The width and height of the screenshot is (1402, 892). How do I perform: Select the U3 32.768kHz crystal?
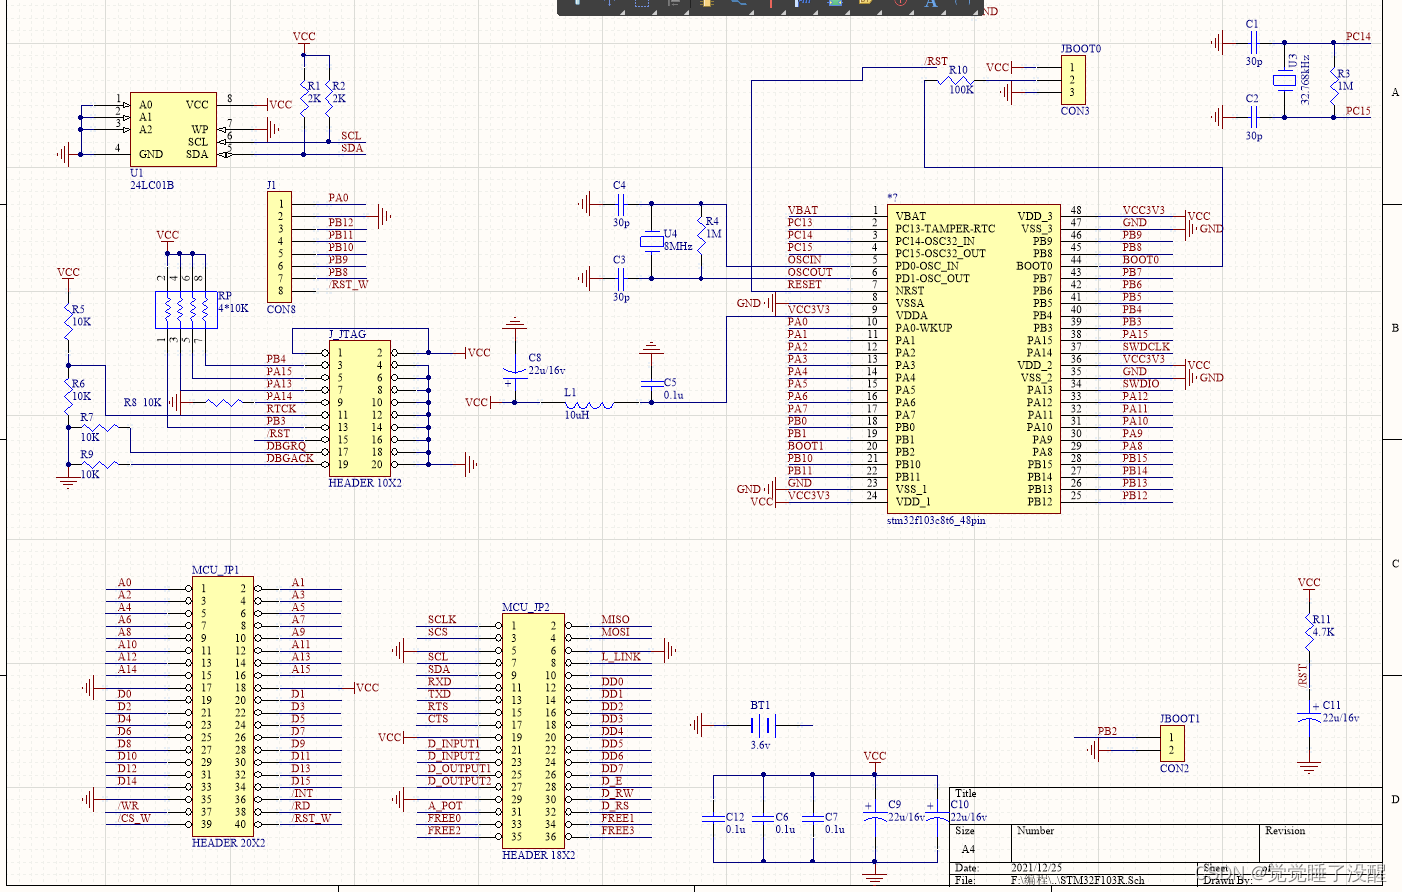point(1284,80)
